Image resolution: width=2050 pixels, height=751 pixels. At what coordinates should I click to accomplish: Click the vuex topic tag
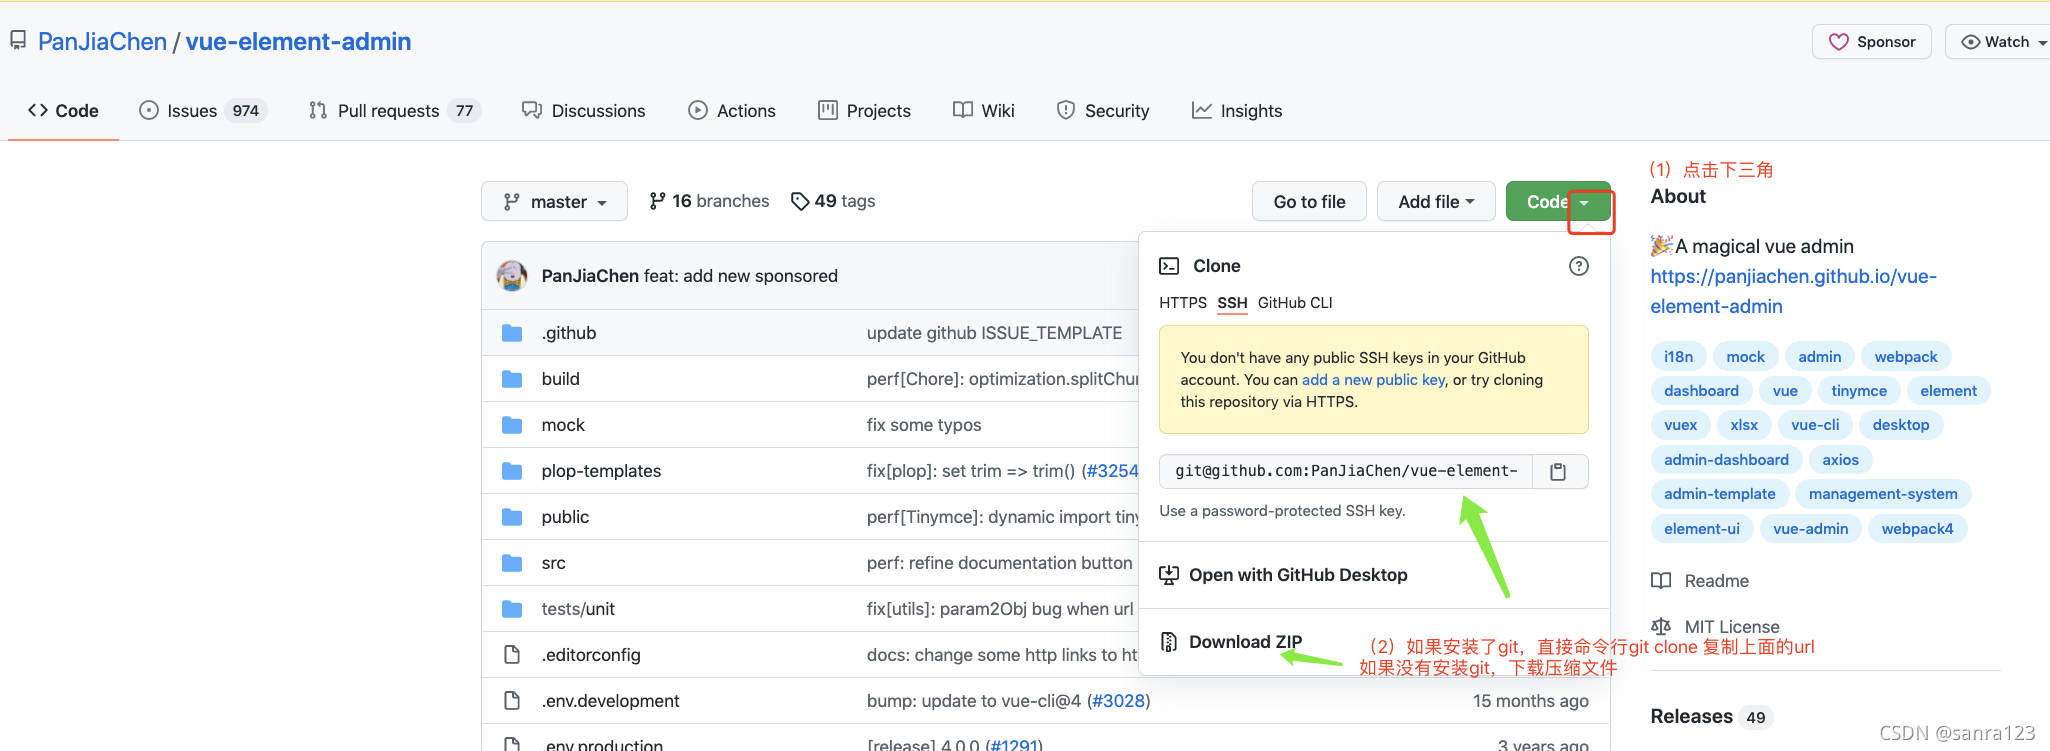point(1680,425)
